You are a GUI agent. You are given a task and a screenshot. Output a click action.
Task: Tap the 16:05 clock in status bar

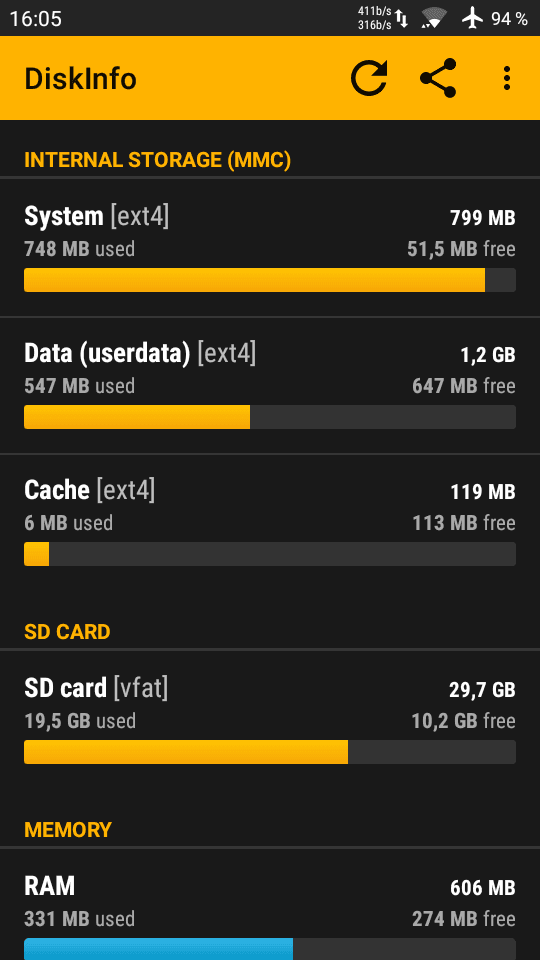point(36,18)
